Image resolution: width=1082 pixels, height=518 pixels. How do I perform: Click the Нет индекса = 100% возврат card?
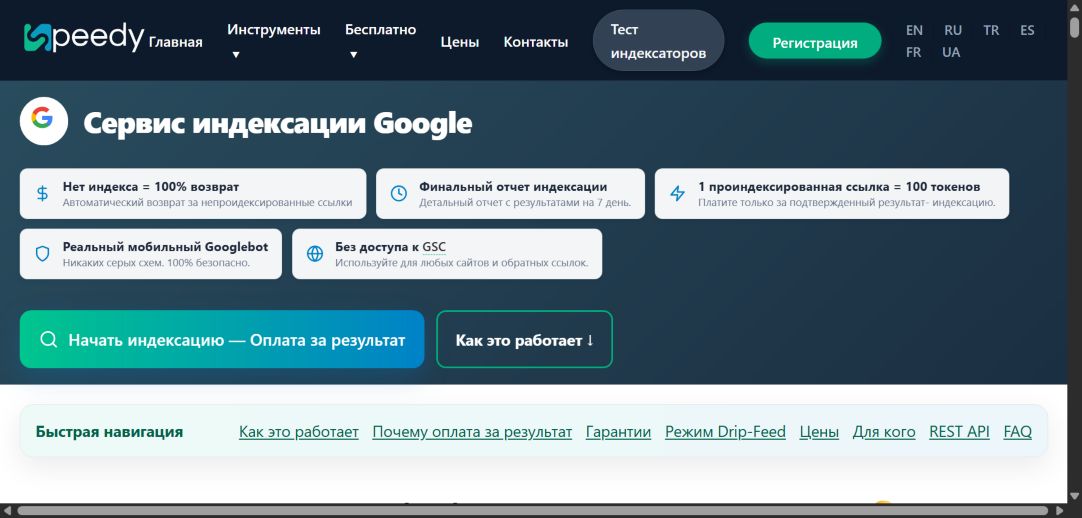tap(193, 194)
